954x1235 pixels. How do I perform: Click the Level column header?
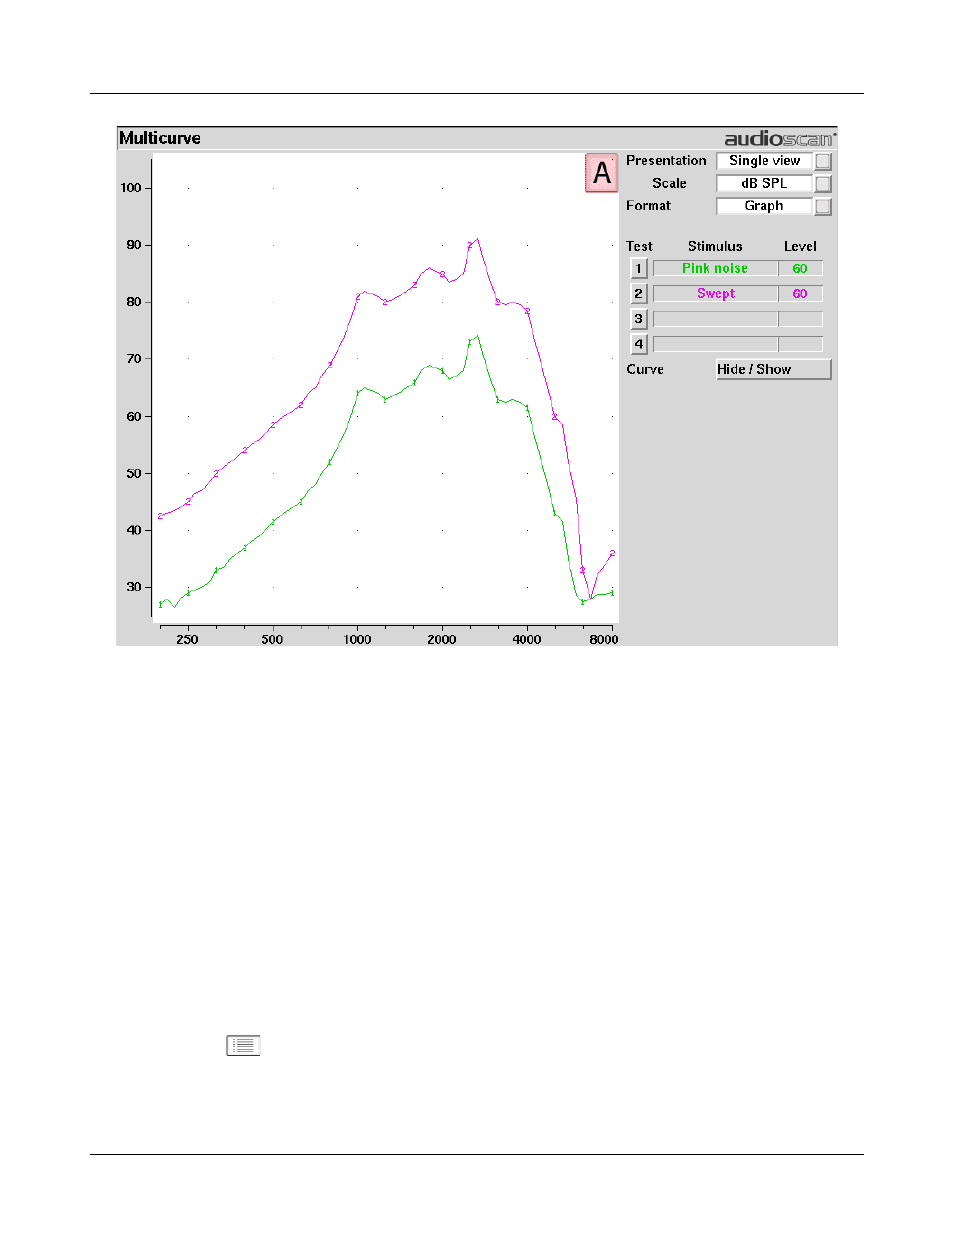pyautogui.click(x=800, y=246)
